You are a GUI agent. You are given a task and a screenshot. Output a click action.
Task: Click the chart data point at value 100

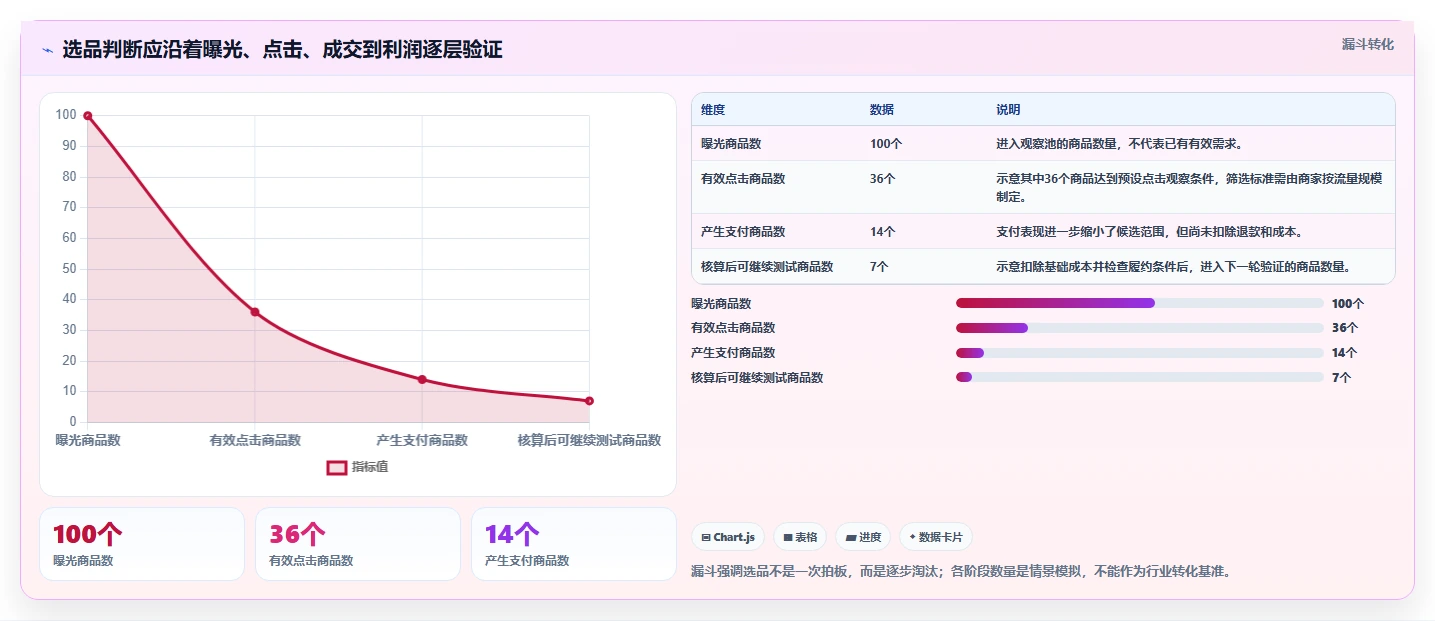click(x=88, y=116)
